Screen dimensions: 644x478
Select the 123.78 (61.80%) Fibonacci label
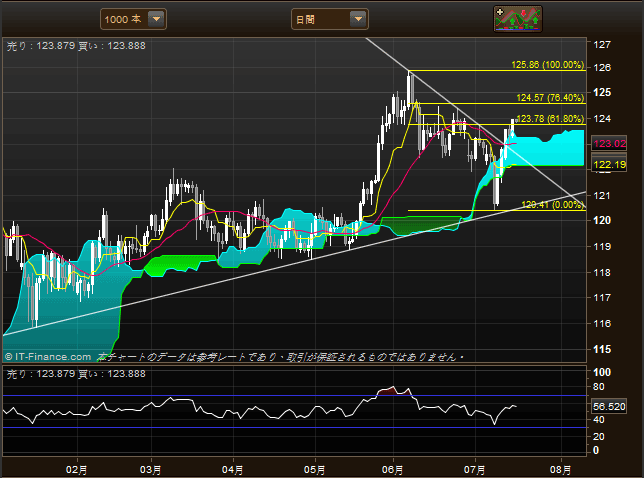550,119
